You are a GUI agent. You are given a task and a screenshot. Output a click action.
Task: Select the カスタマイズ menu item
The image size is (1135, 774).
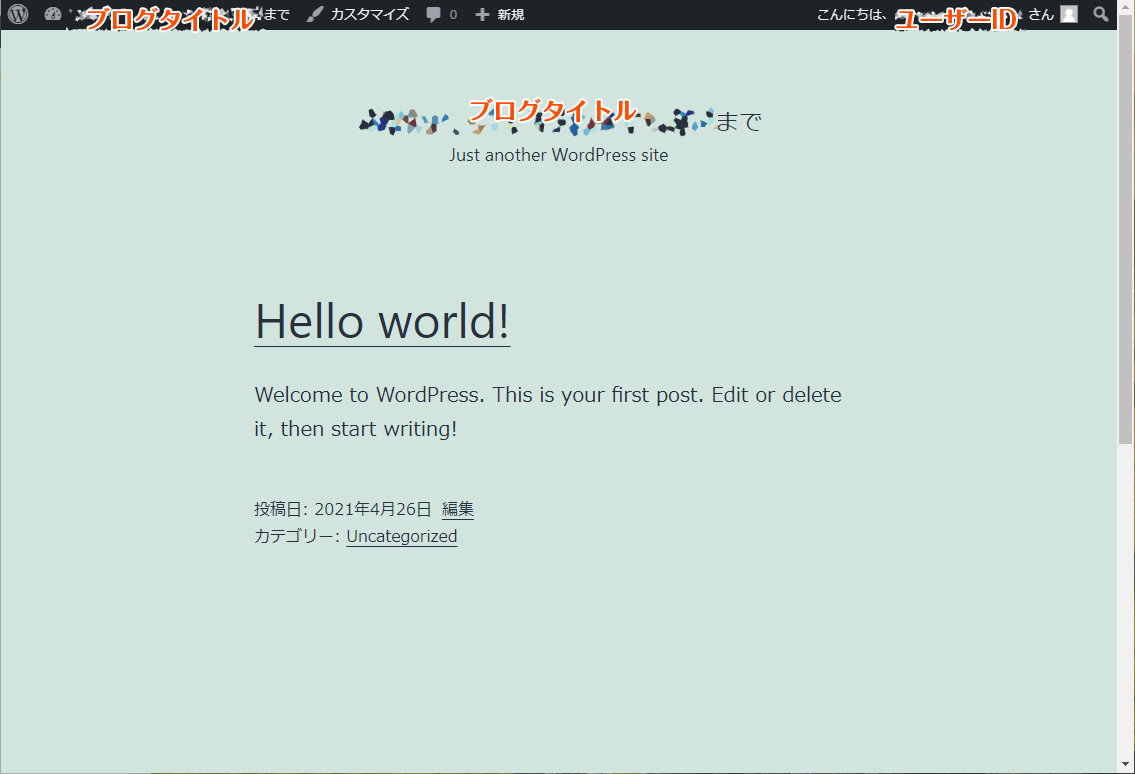(369, 14)
